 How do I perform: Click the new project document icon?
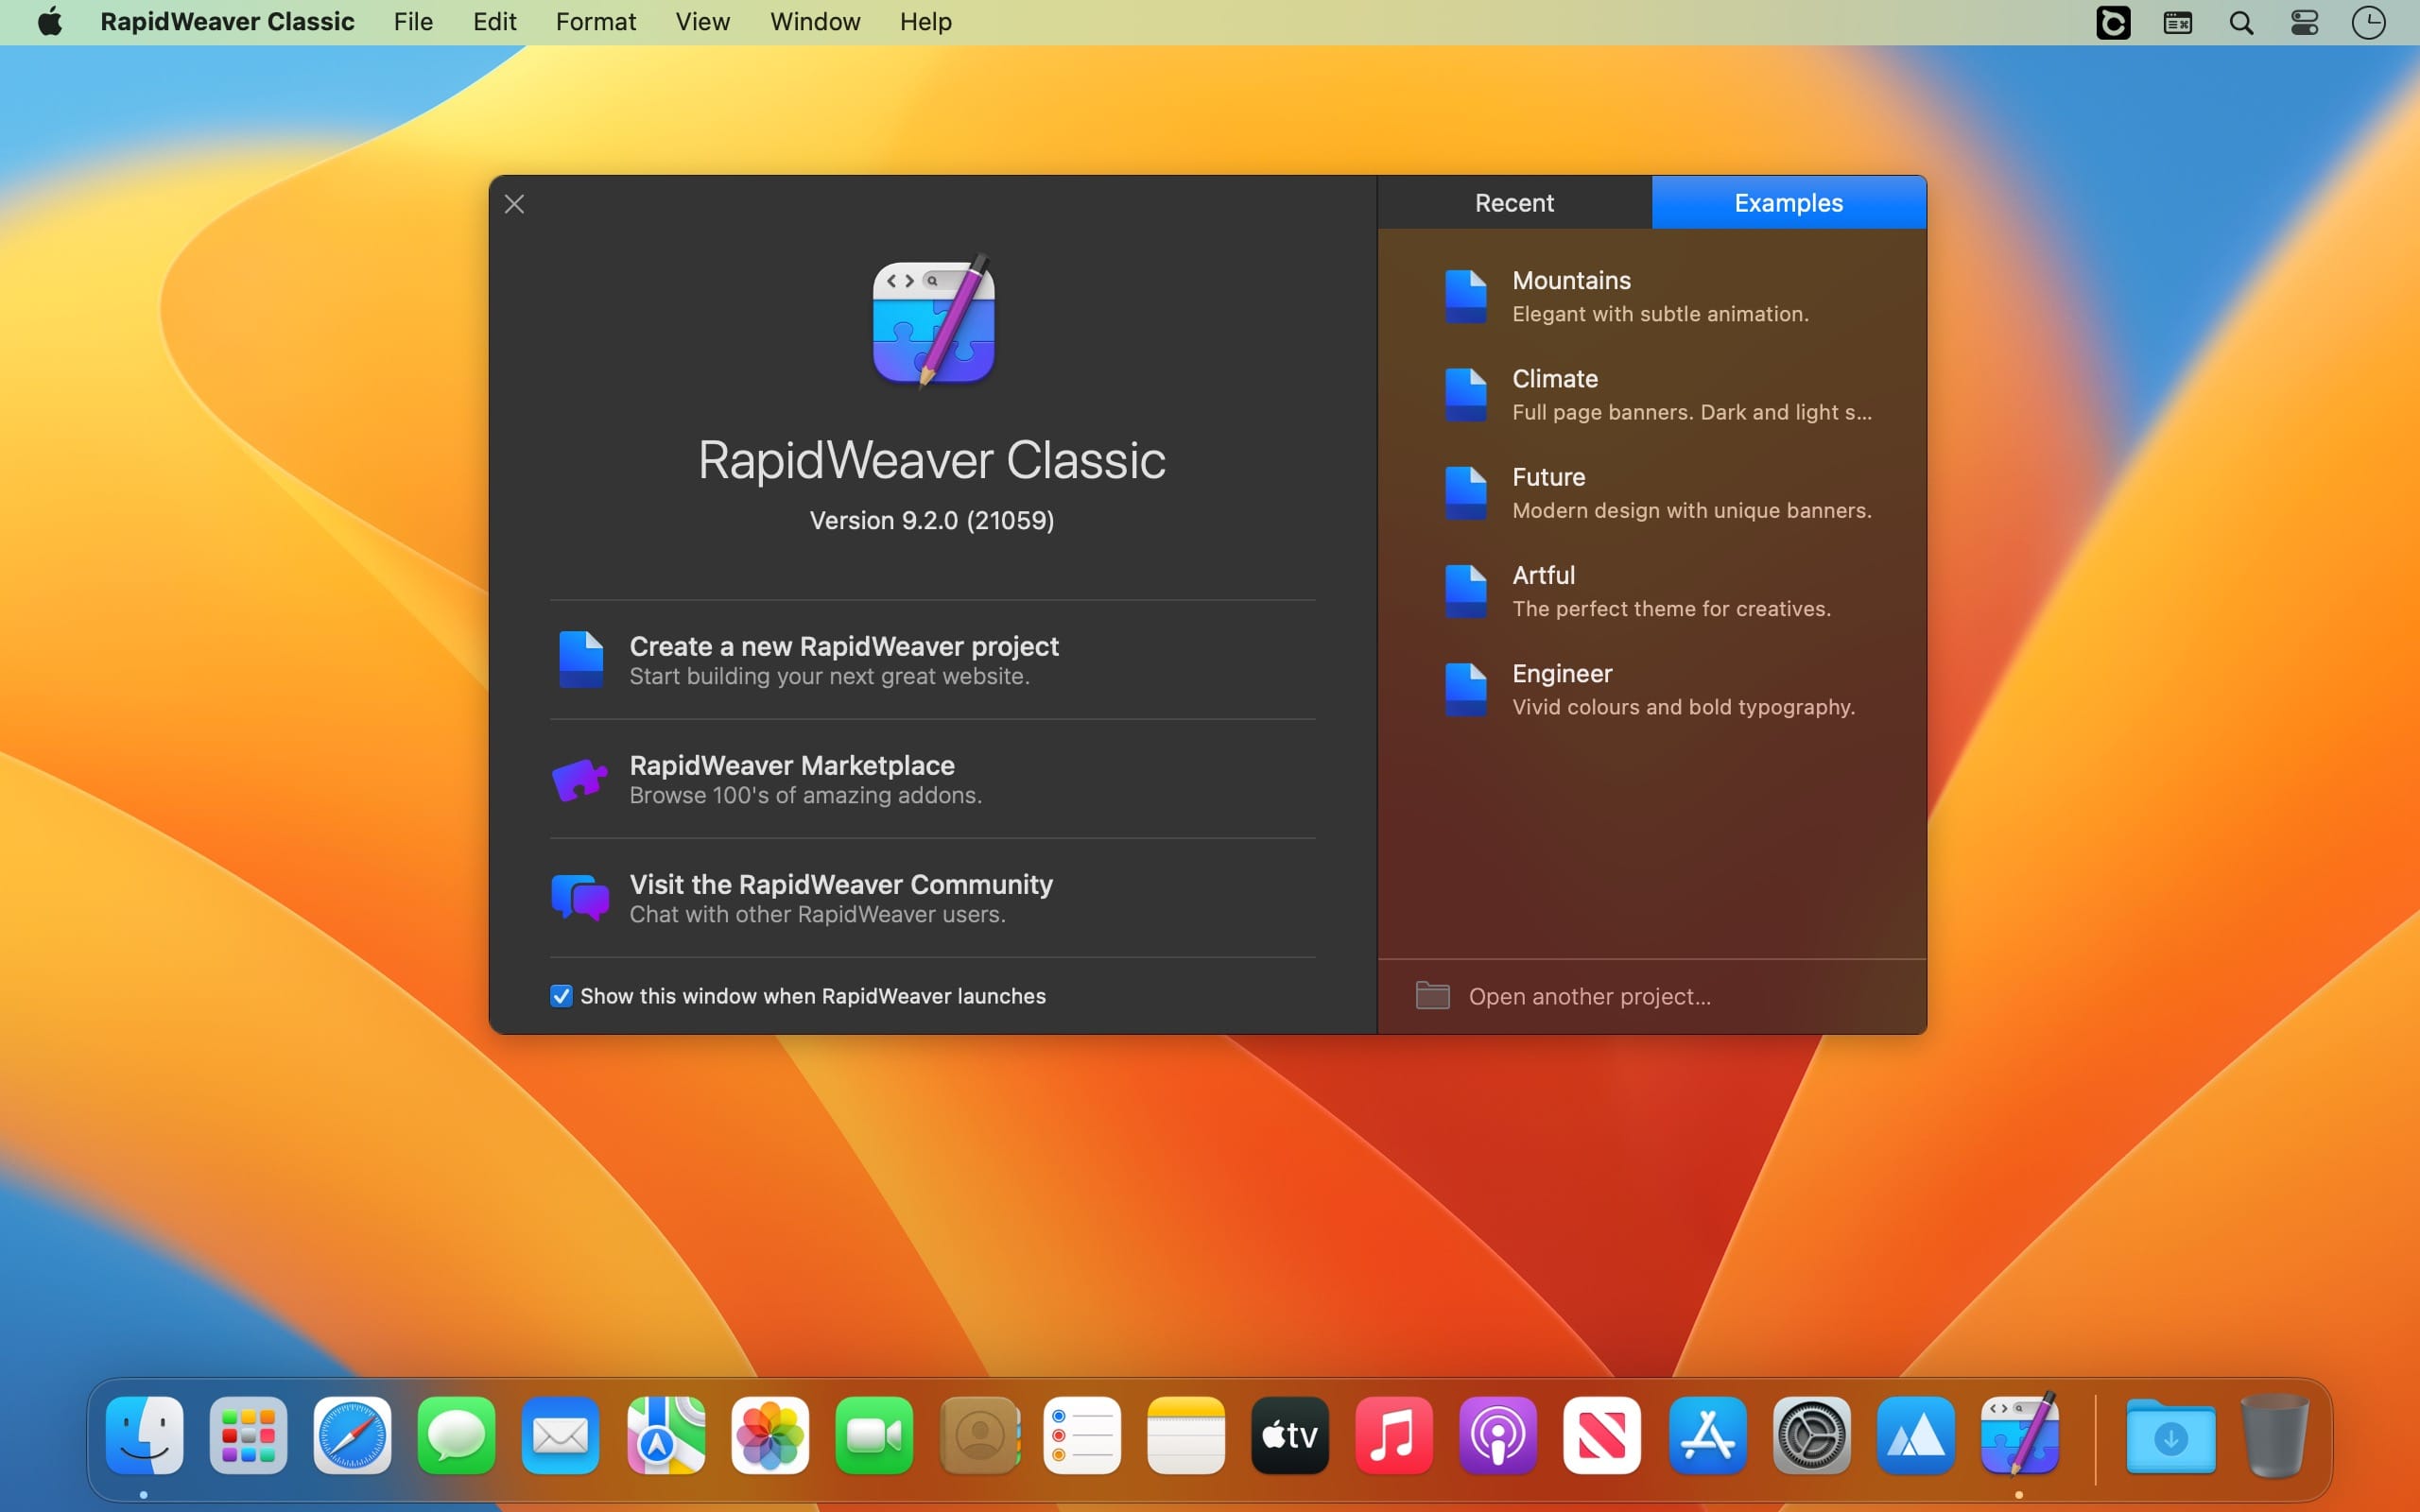tap(580, 659)
